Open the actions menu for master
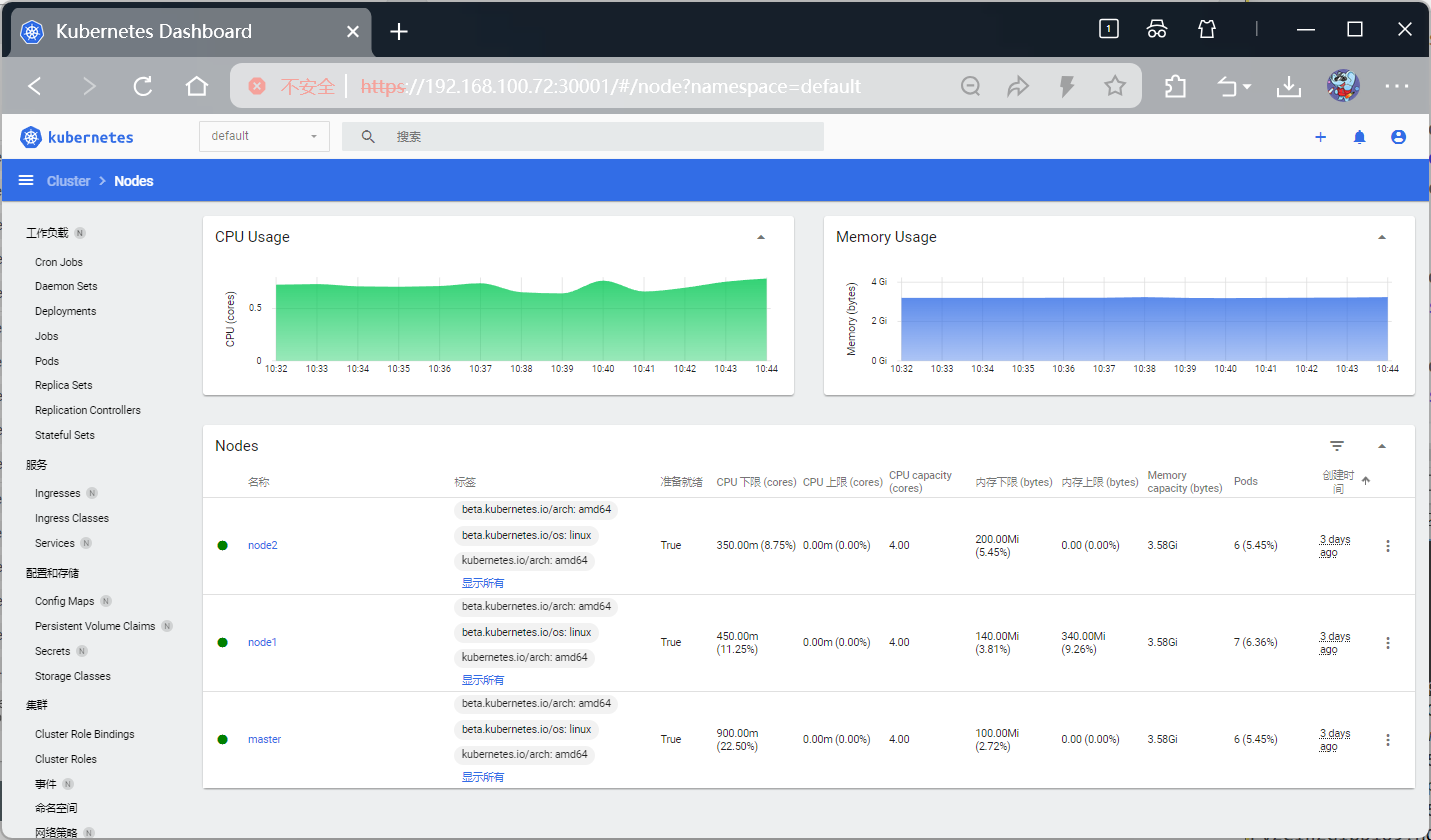This screenshot has width=1431, height=840. pyautogui.click(x=1387, y=739)
